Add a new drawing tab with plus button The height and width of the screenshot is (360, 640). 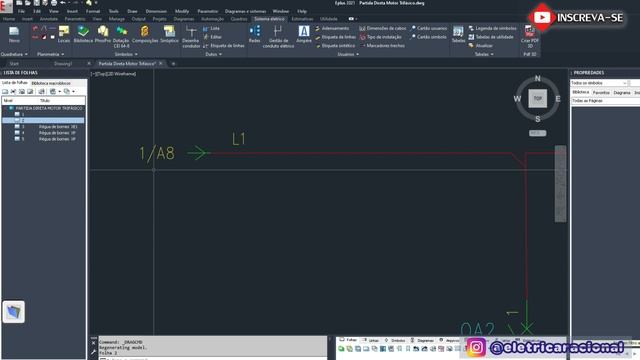coord(173,64)
